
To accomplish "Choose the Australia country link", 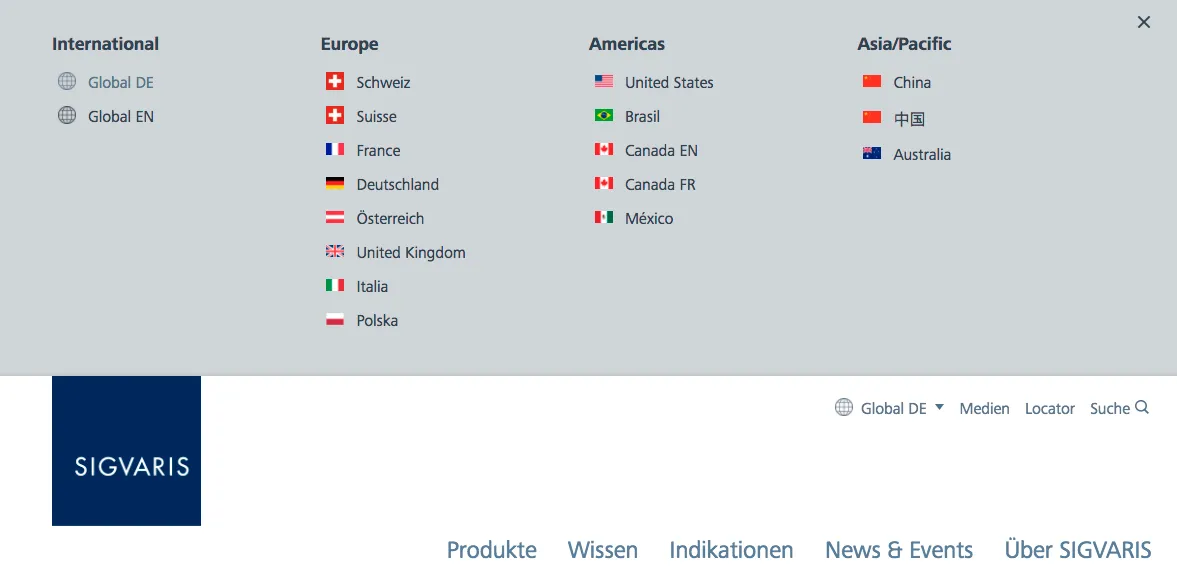I will click(922, 155).
